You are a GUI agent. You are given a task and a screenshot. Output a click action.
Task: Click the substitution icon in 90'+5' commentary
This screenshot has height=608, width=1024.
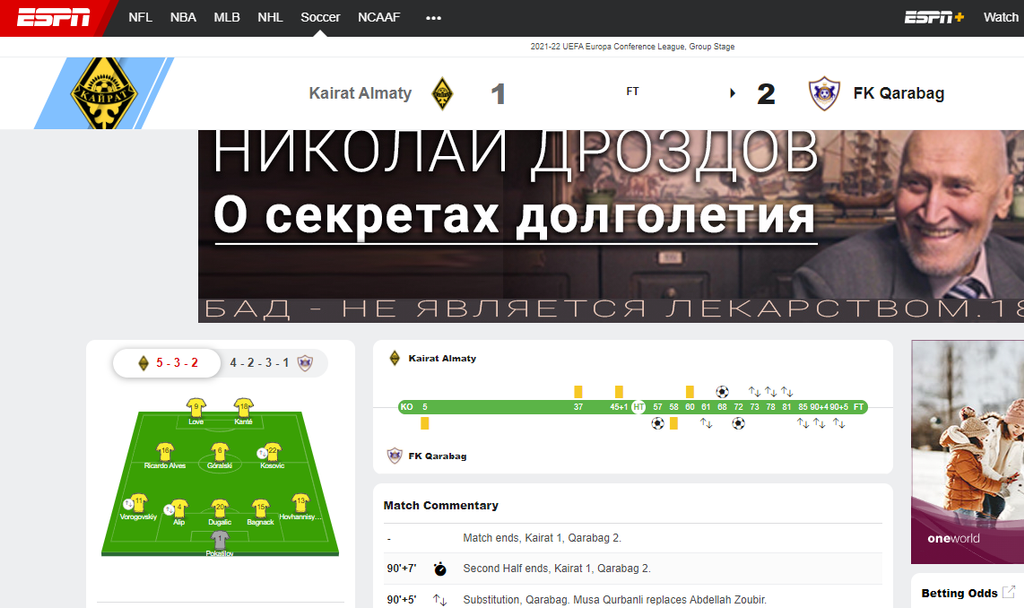tap(440, 600)
